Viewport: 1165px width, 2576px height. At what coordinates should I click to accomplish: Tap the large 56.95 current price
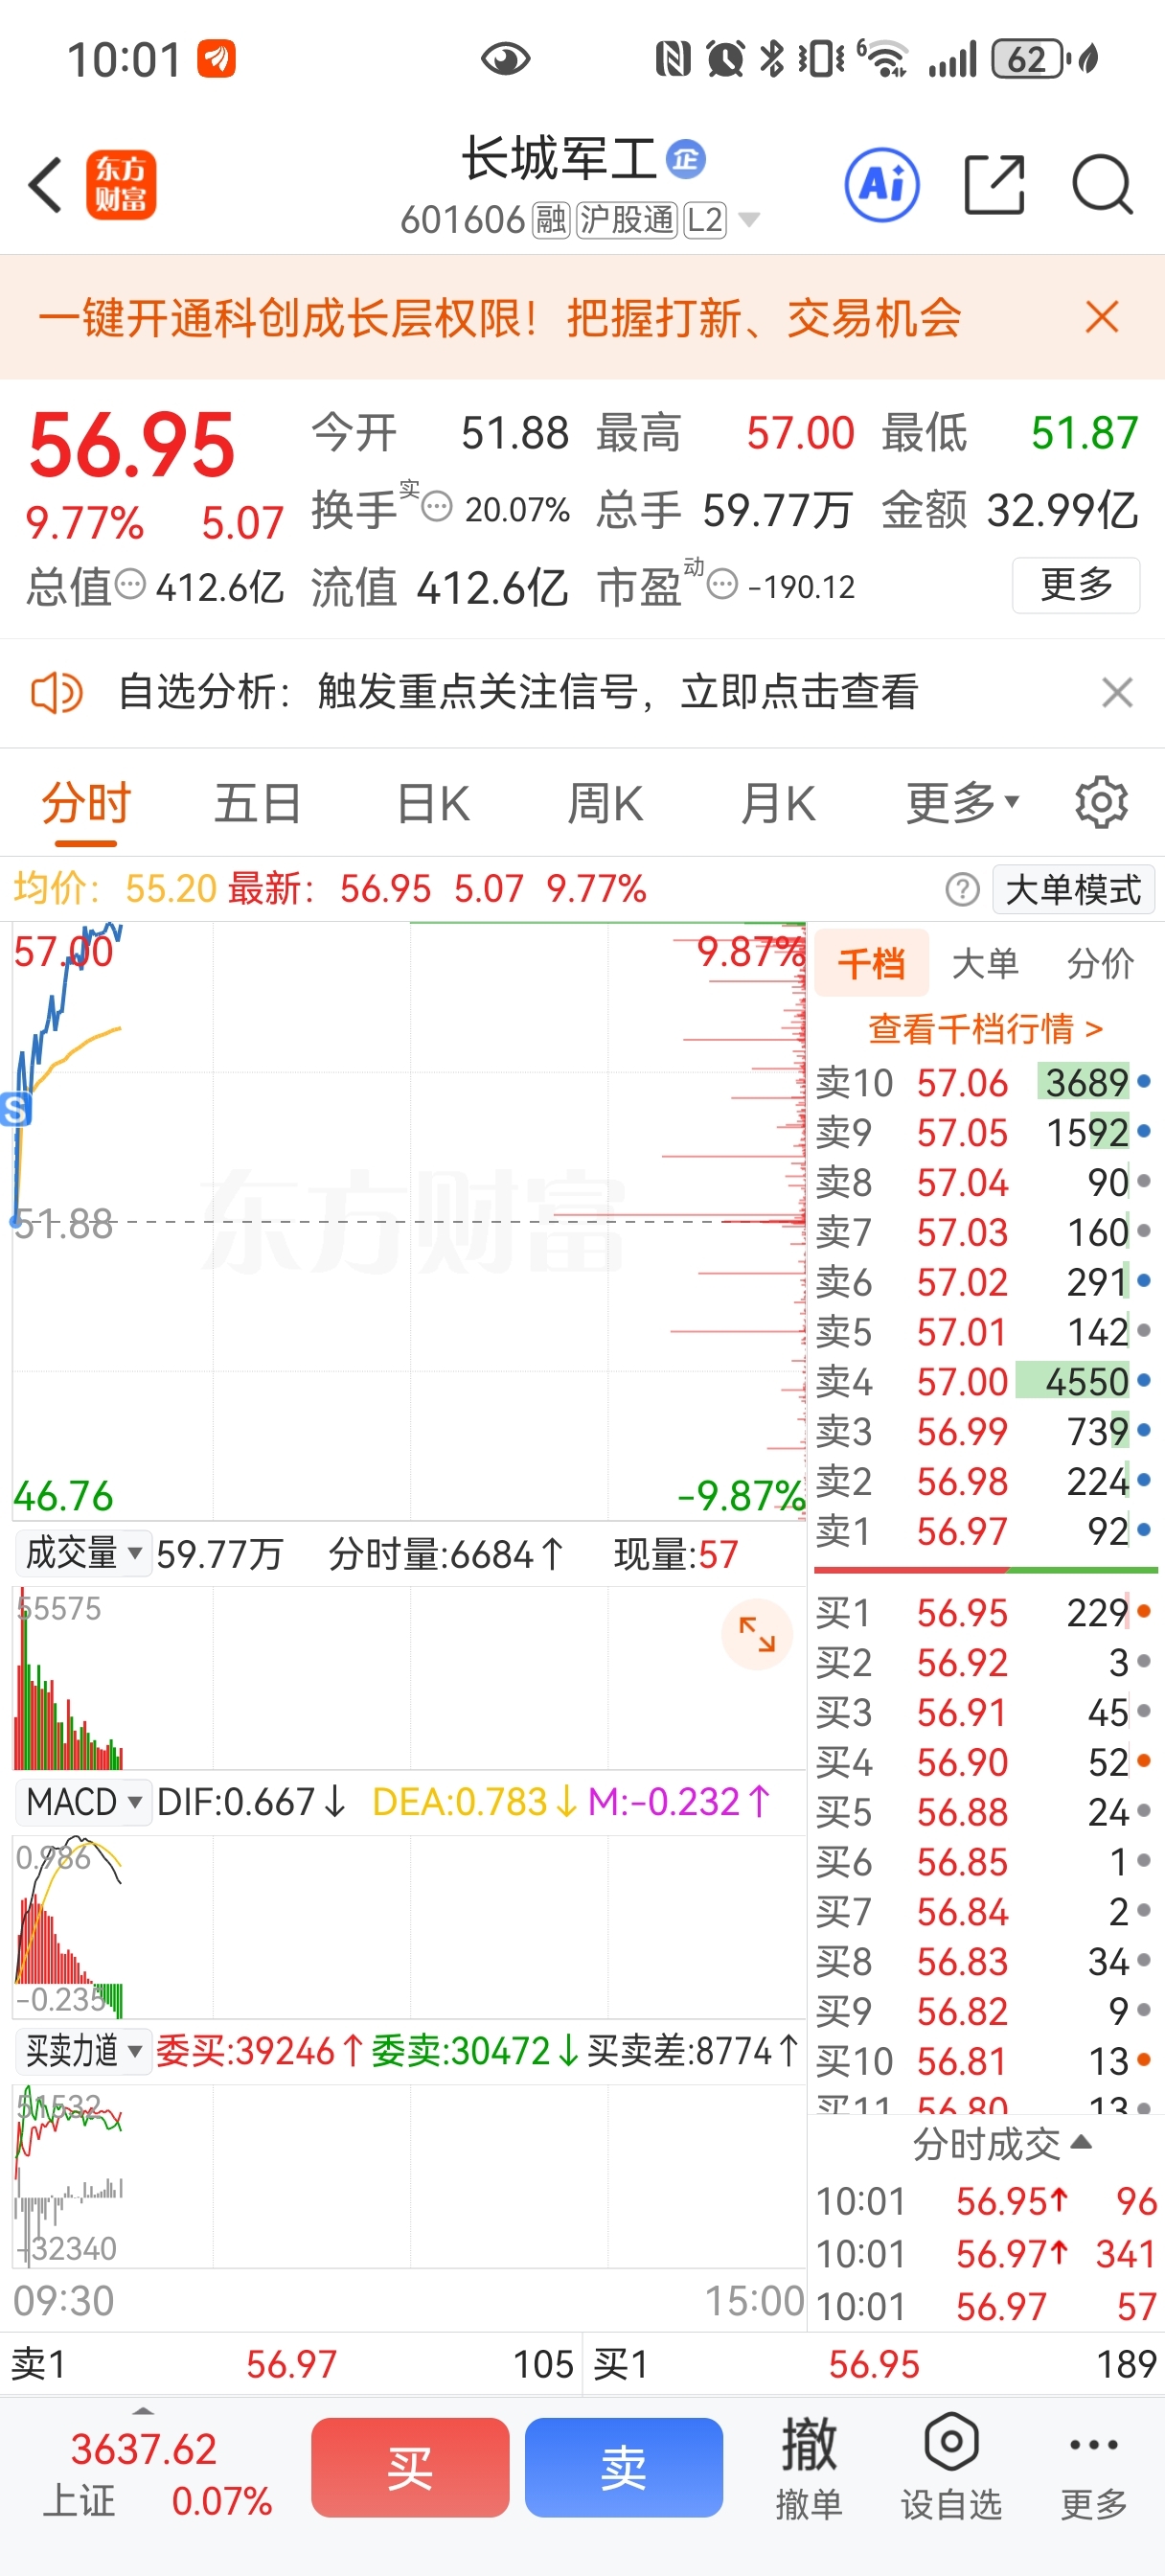(x=132, y=444)
